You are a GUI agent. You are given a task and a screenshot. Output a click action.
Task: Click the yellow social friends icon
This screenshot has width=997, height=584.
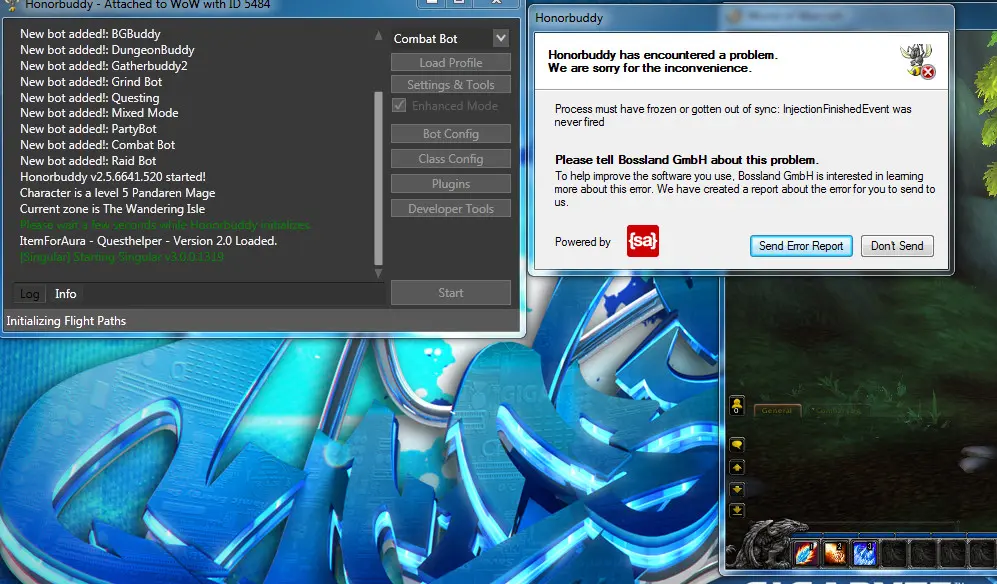click(737, 403)
